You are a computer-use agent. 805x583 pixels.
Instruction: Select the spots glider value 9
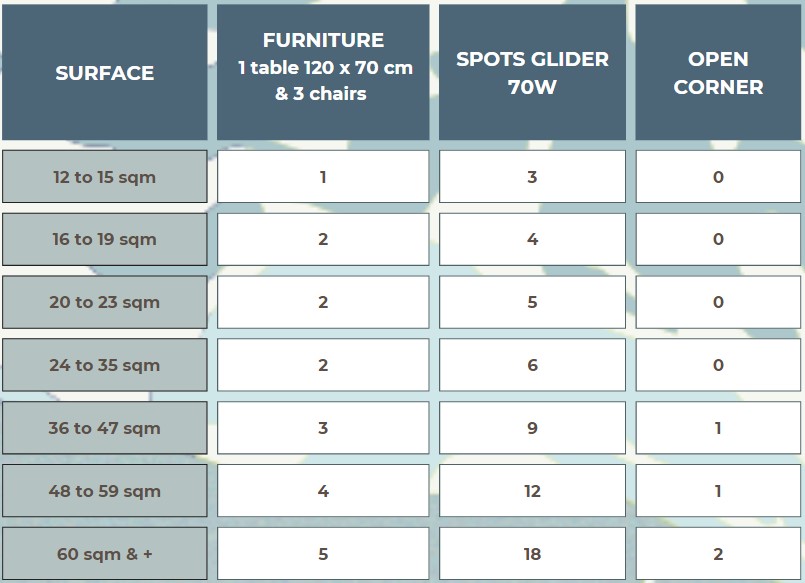tap(532, 428)
